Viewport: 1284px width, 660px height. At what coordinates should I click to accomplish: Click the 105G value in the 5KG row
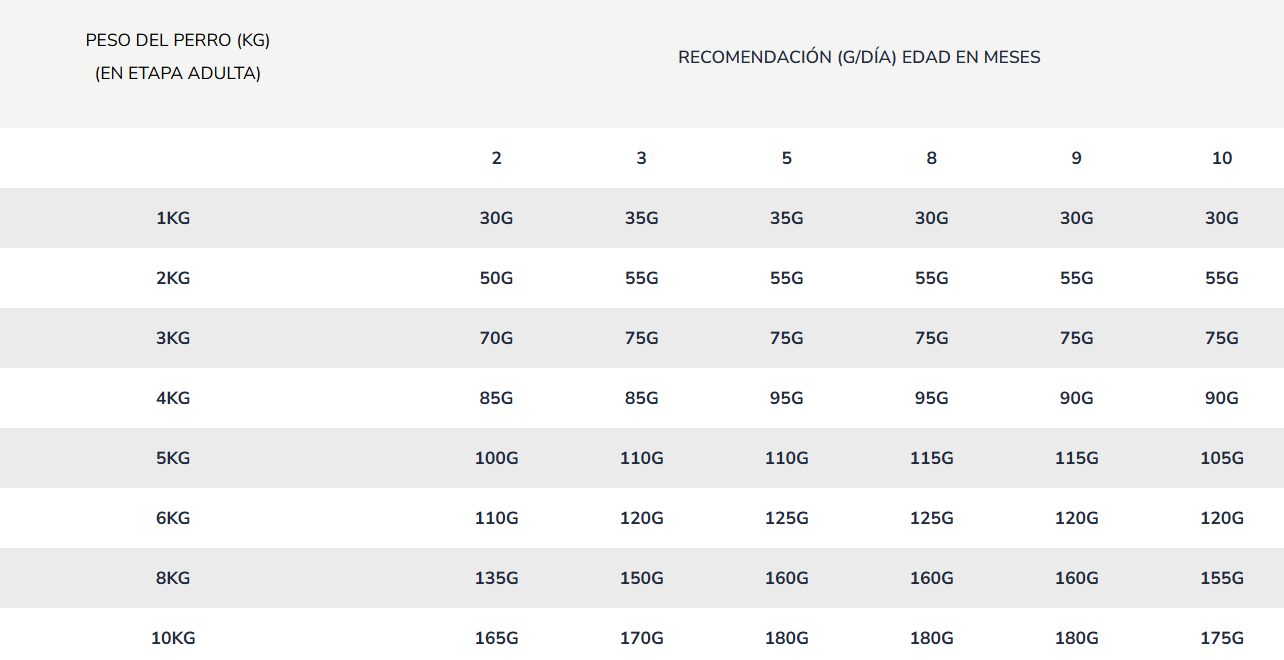pyautogui.click(x=1222, y=458)
